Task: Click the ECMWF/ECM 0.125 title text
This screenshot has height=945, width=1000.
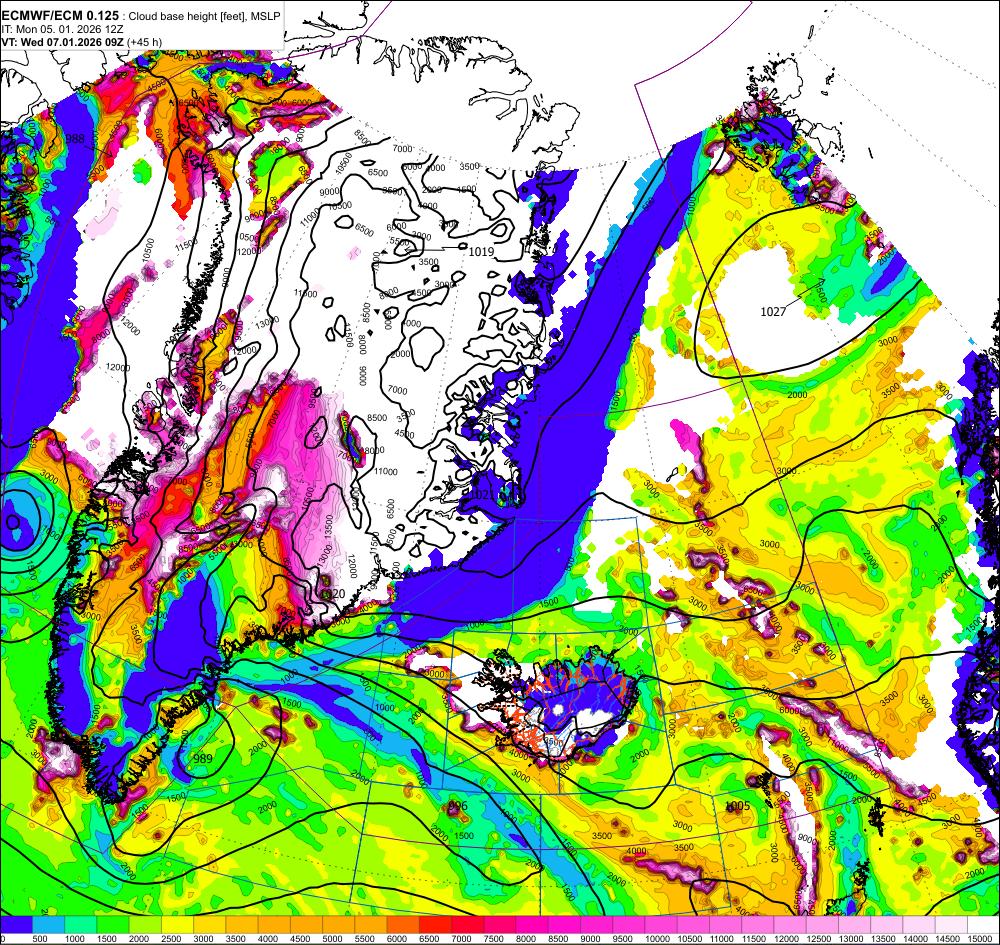Action: click(60, 16)
